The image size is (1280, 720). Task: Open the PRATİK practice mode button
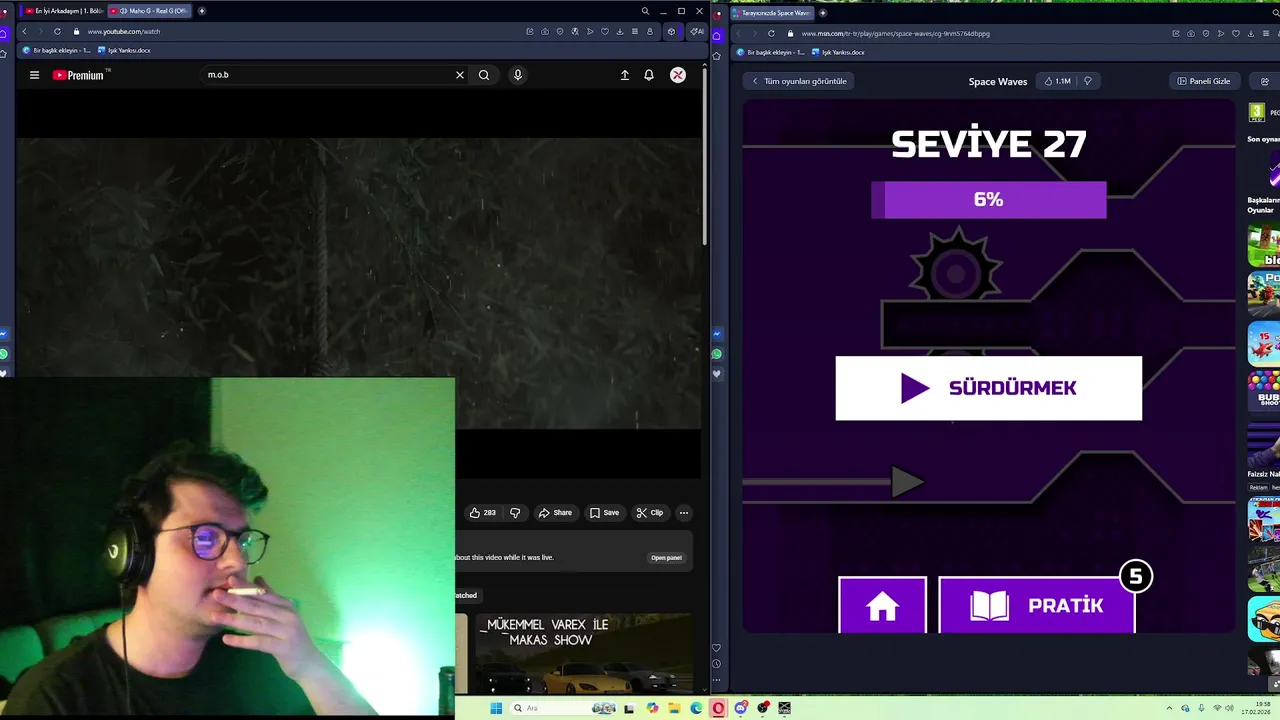[x=1037, y=605]
